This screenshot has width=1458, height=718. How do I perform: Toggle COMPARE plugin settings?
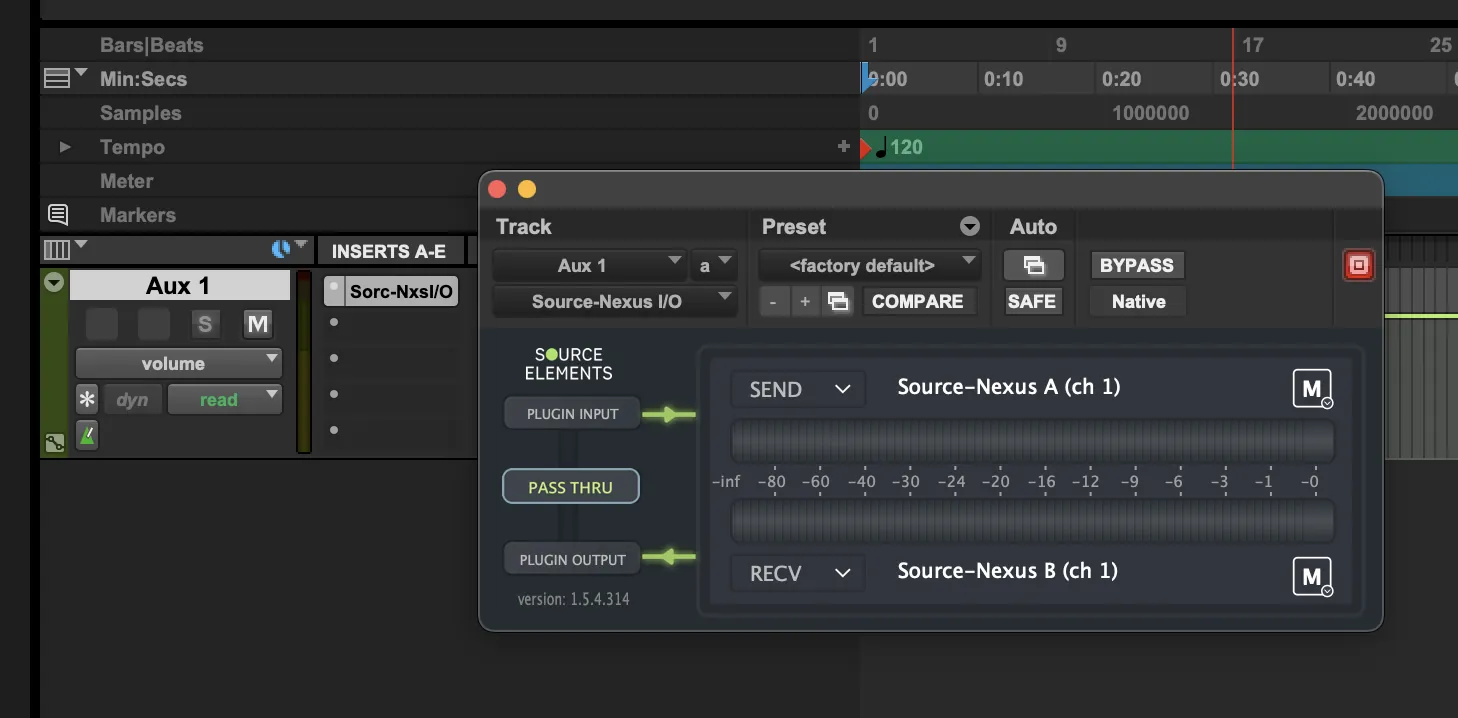click(x=917, y=301)
